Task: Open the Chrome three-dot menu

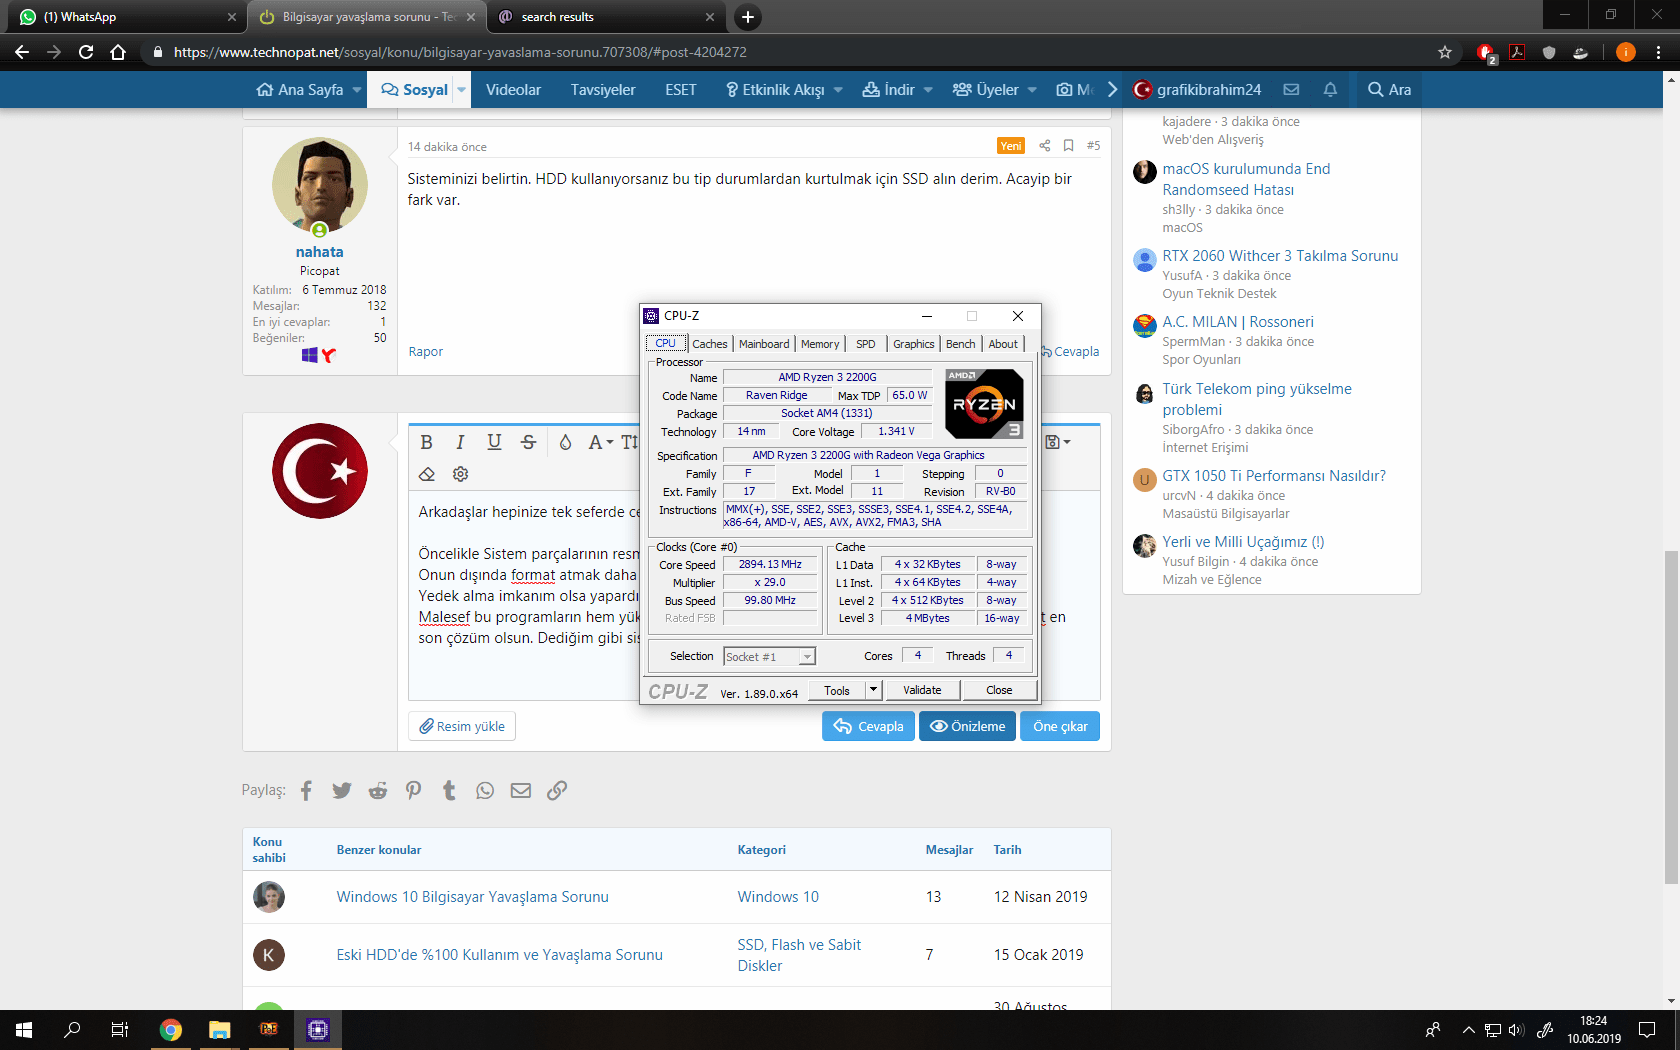Action: point(1659,52)
